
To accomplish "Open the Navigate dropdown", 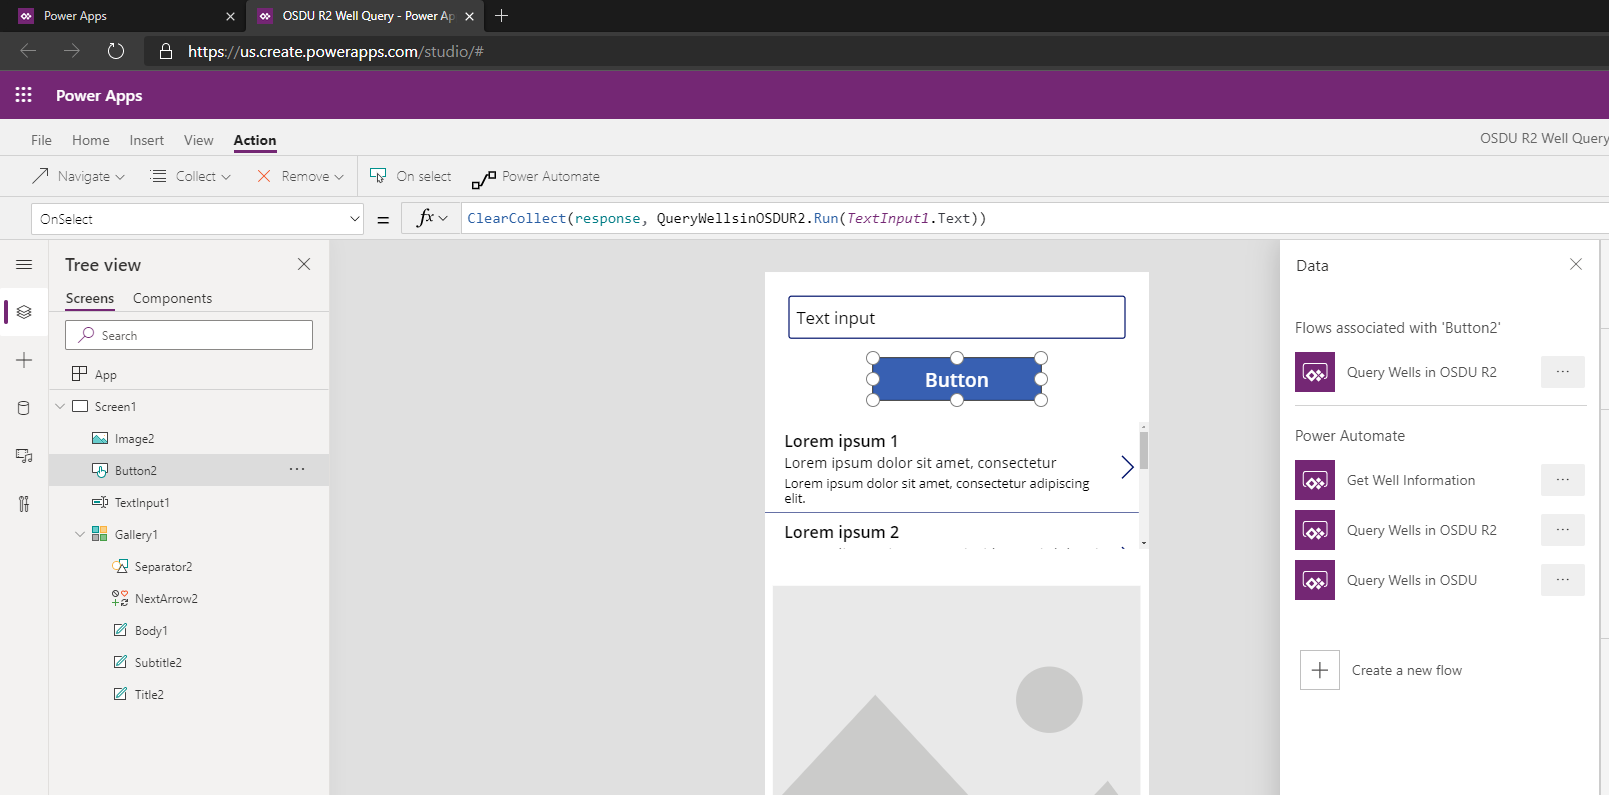I will click(78, 176).
